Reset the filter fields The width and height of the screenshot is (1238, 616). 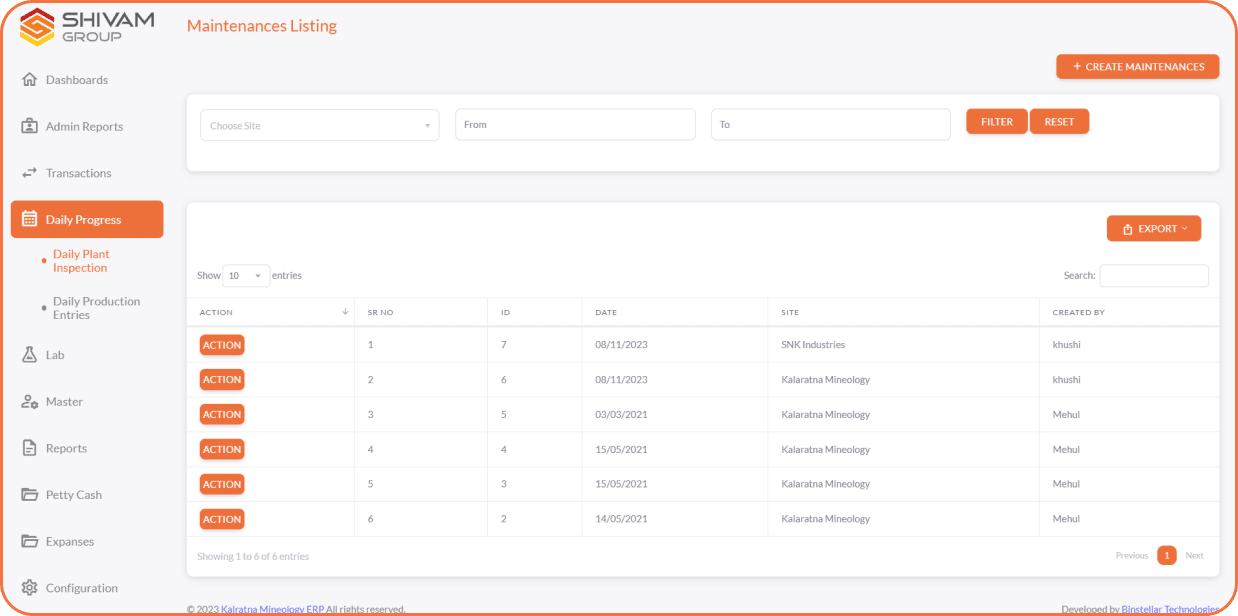1059,122
